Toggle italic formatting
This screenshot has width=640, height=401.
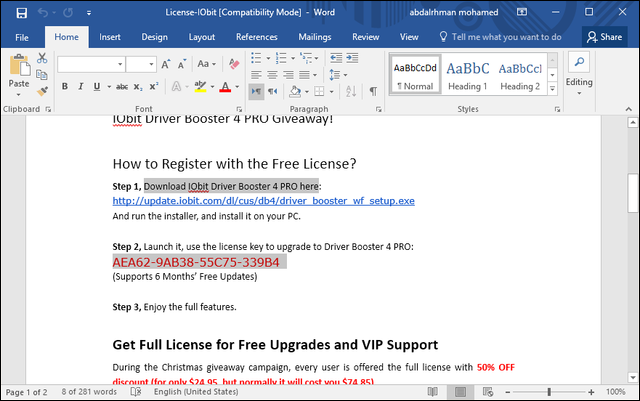(81, 87)
